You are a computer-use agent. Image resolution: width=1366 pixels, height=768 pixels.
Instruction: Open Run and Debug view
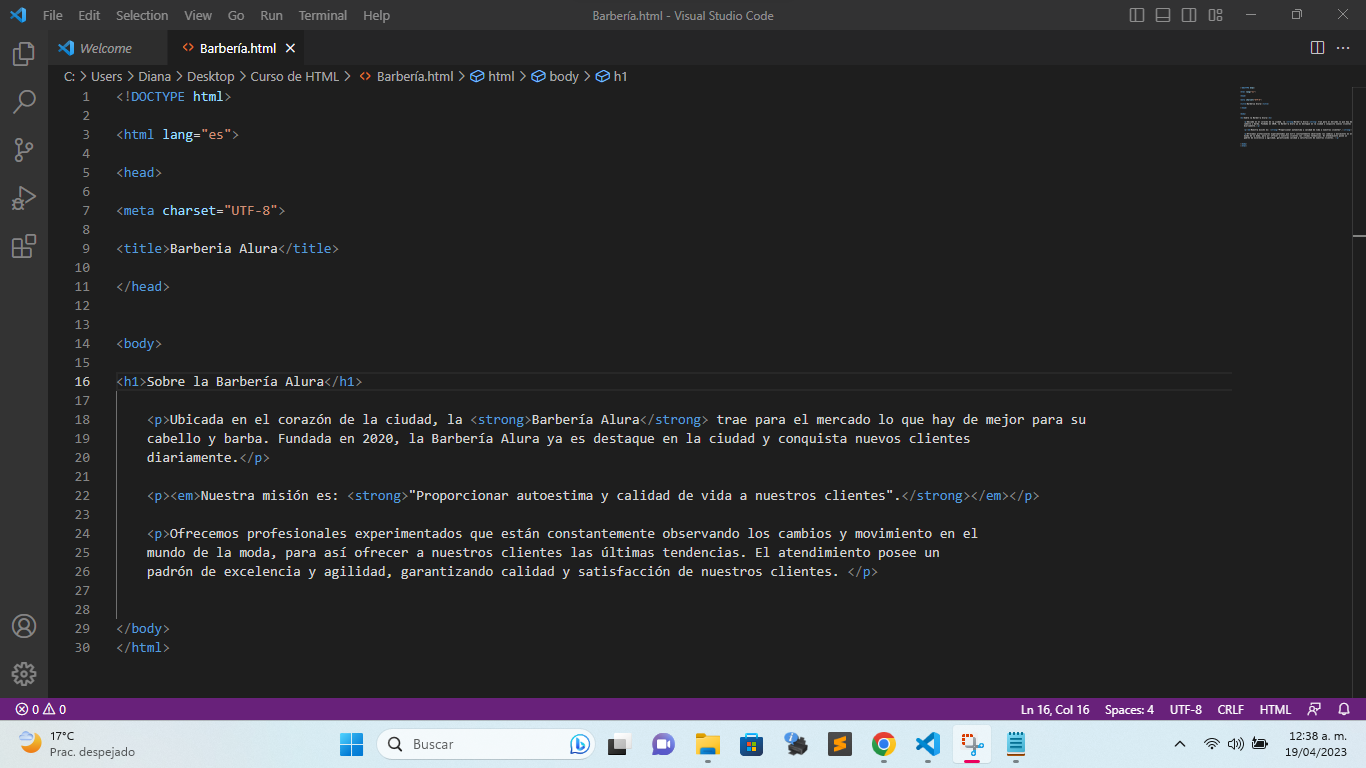tap(24, 198)
